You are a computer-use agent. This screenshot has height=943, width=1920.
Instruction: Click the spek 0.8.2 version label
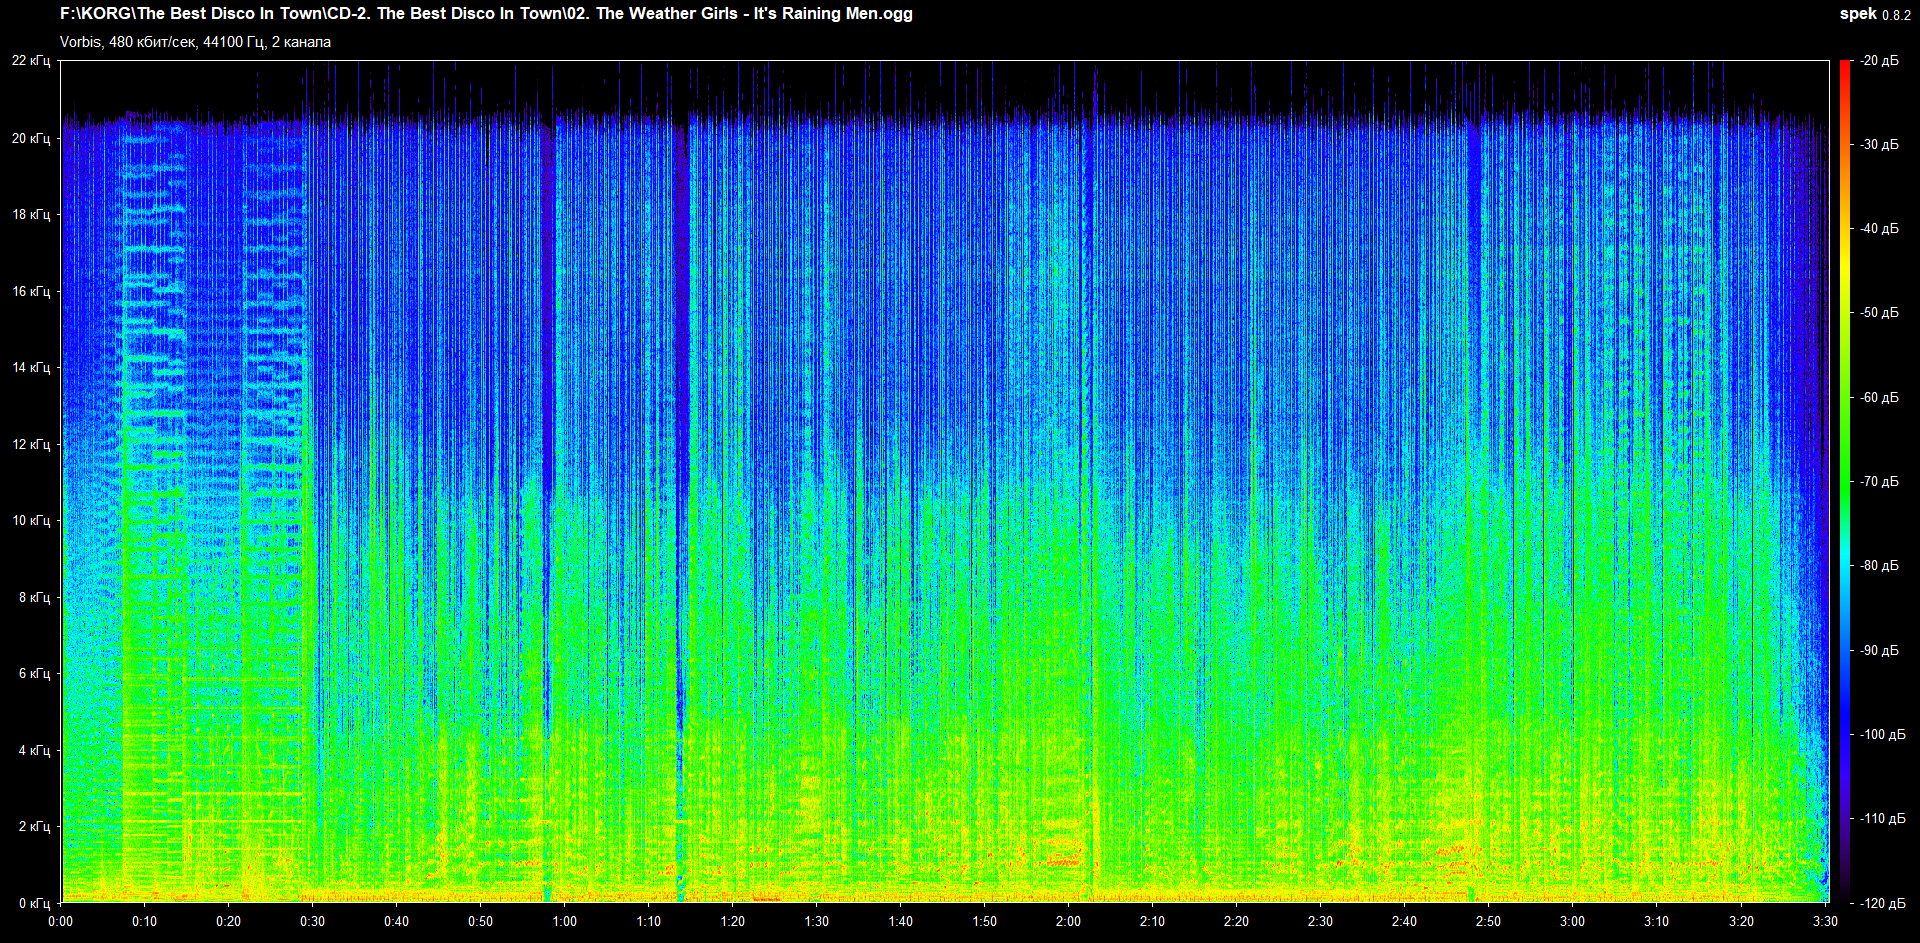1875,14
